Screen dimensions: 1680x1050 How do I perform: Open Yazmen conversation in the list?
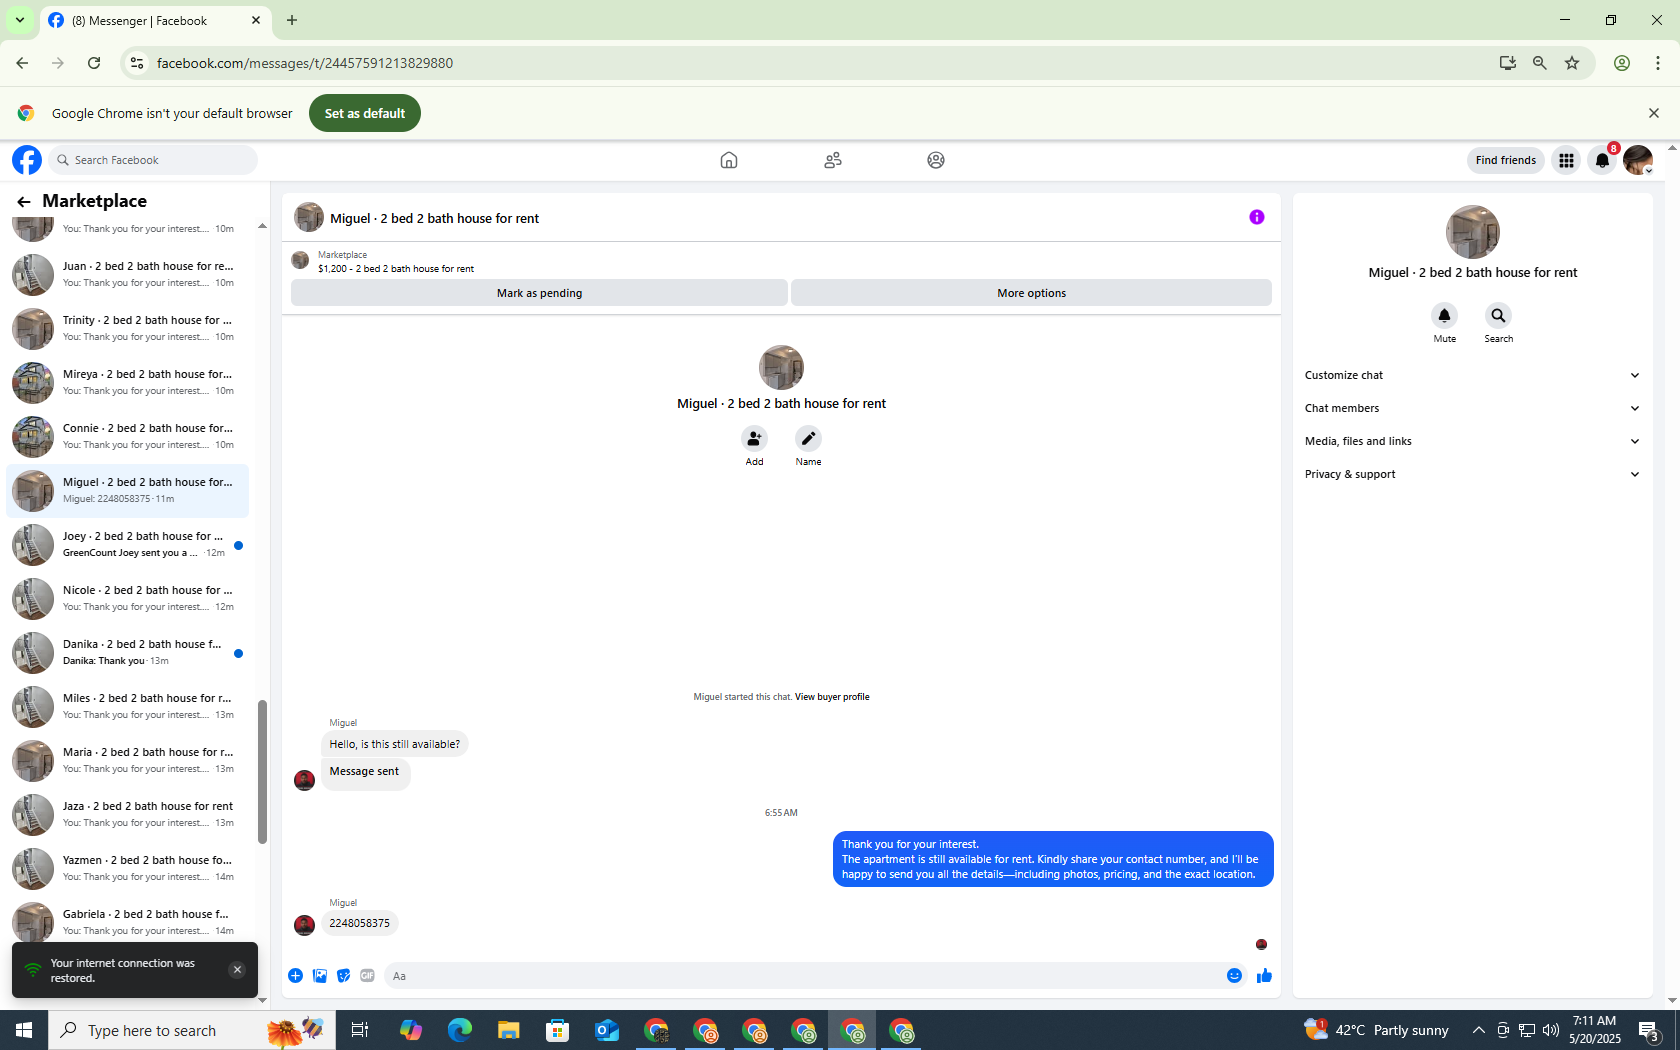[127, 868]
